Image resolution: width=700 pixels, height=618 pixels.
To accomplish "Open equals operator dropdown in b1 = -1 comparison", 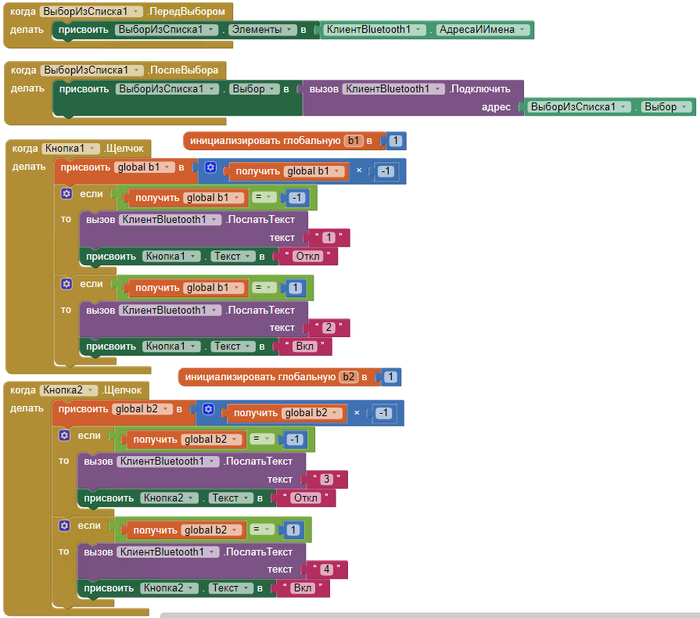I will [x=264, y=197].
